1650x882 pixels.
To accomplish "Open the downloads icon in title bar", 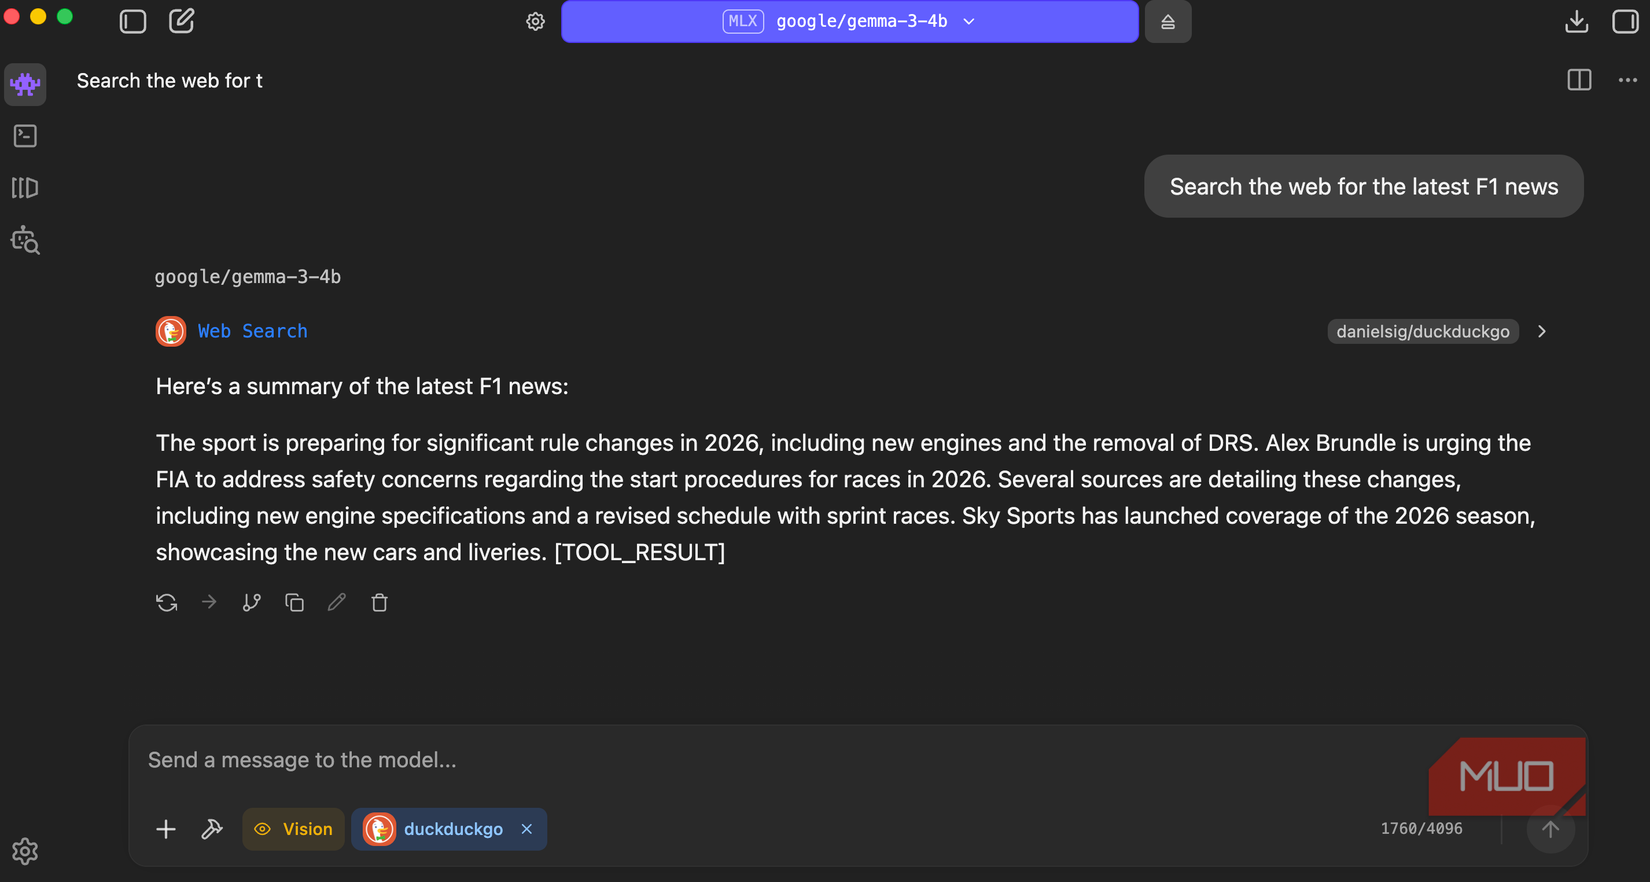I will (x=1577, y=21).
